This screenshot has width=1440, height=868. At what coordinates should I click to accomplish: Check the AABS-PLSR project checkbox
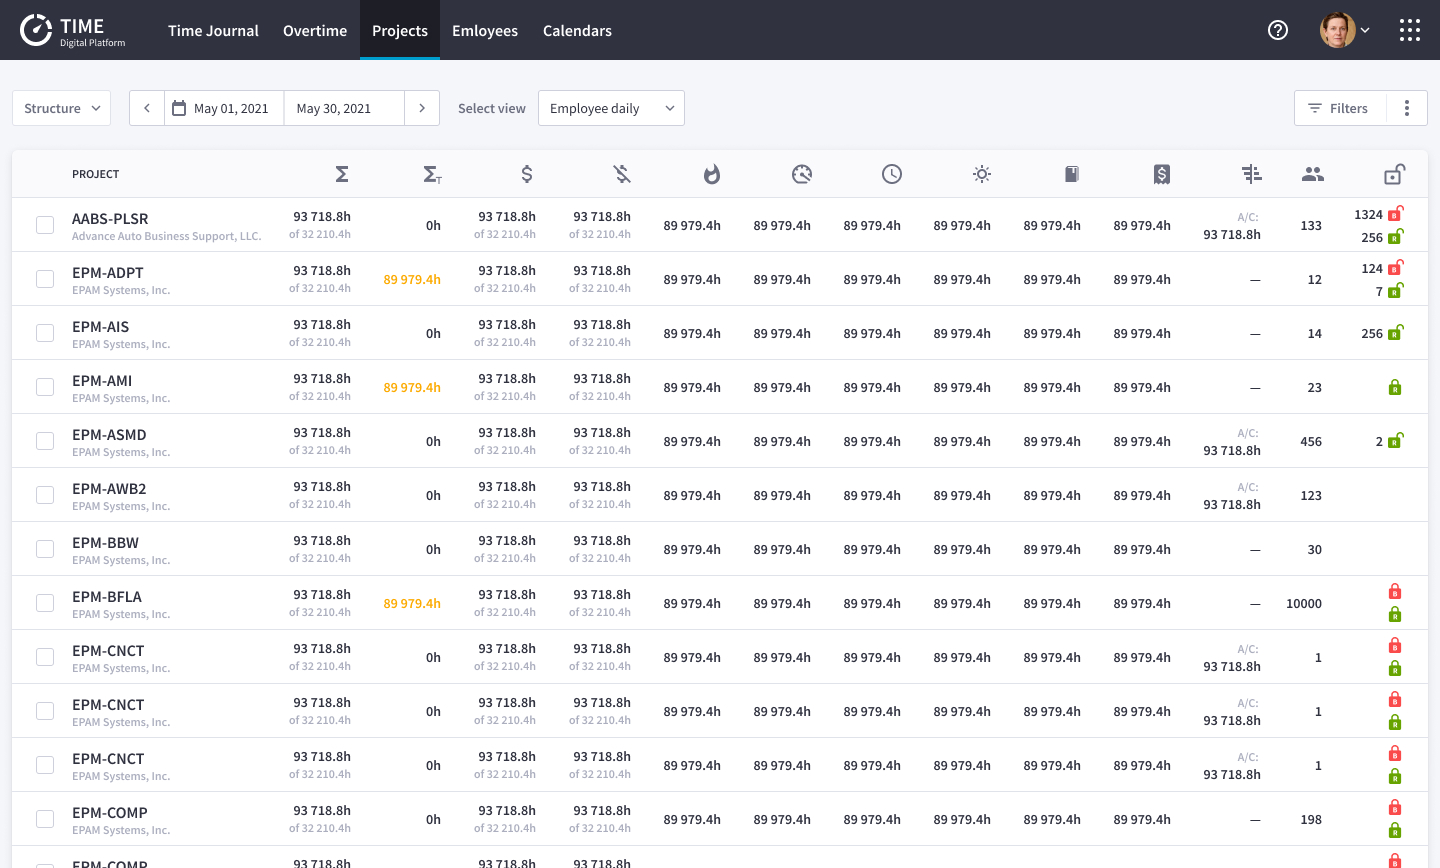tap(45, 225)
